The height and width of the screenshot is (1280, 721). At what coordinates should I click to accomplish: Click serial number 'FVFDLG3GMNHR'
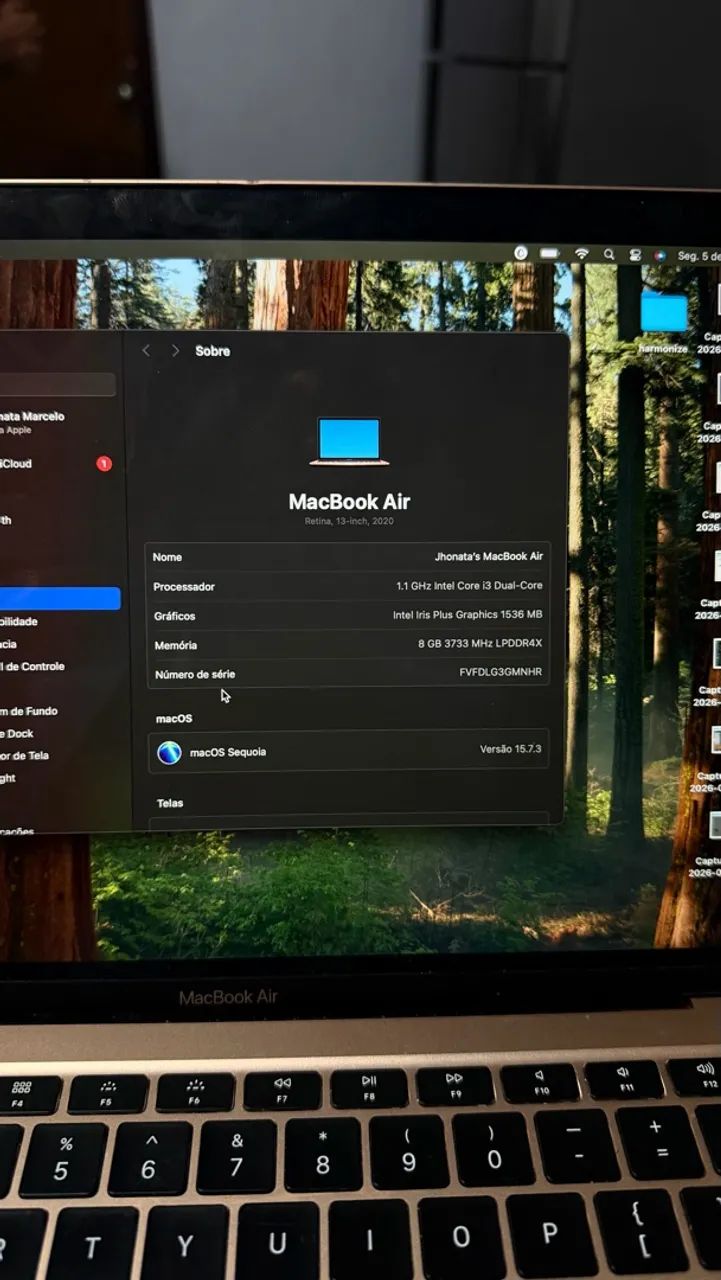click(x=501, y=672)
